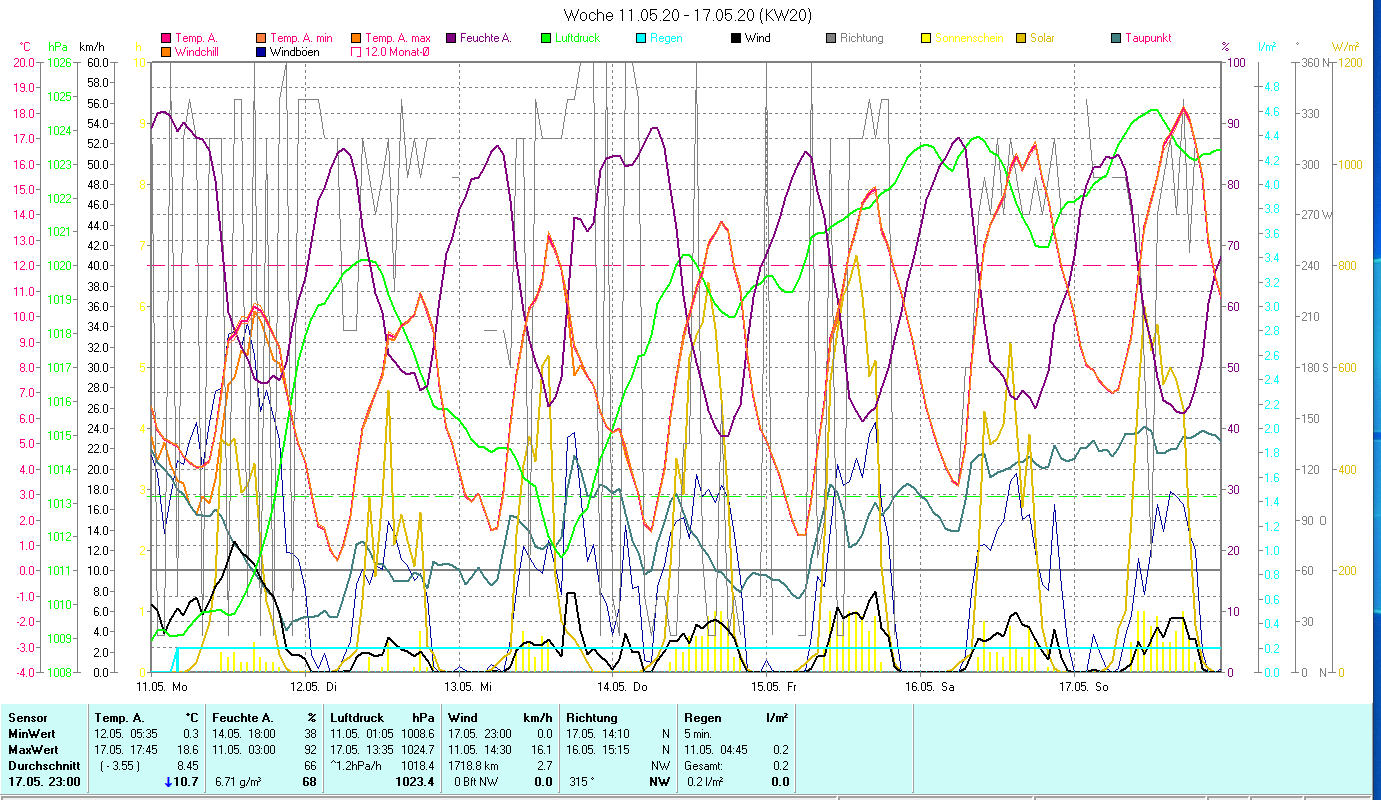Click the 15.05. Fr date on the time axis

tap(775, 687)
